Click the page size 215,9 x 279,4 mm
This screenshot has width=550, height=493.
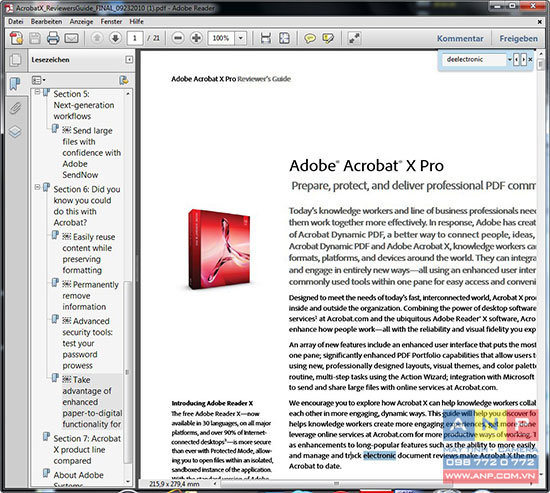[174, 484]
